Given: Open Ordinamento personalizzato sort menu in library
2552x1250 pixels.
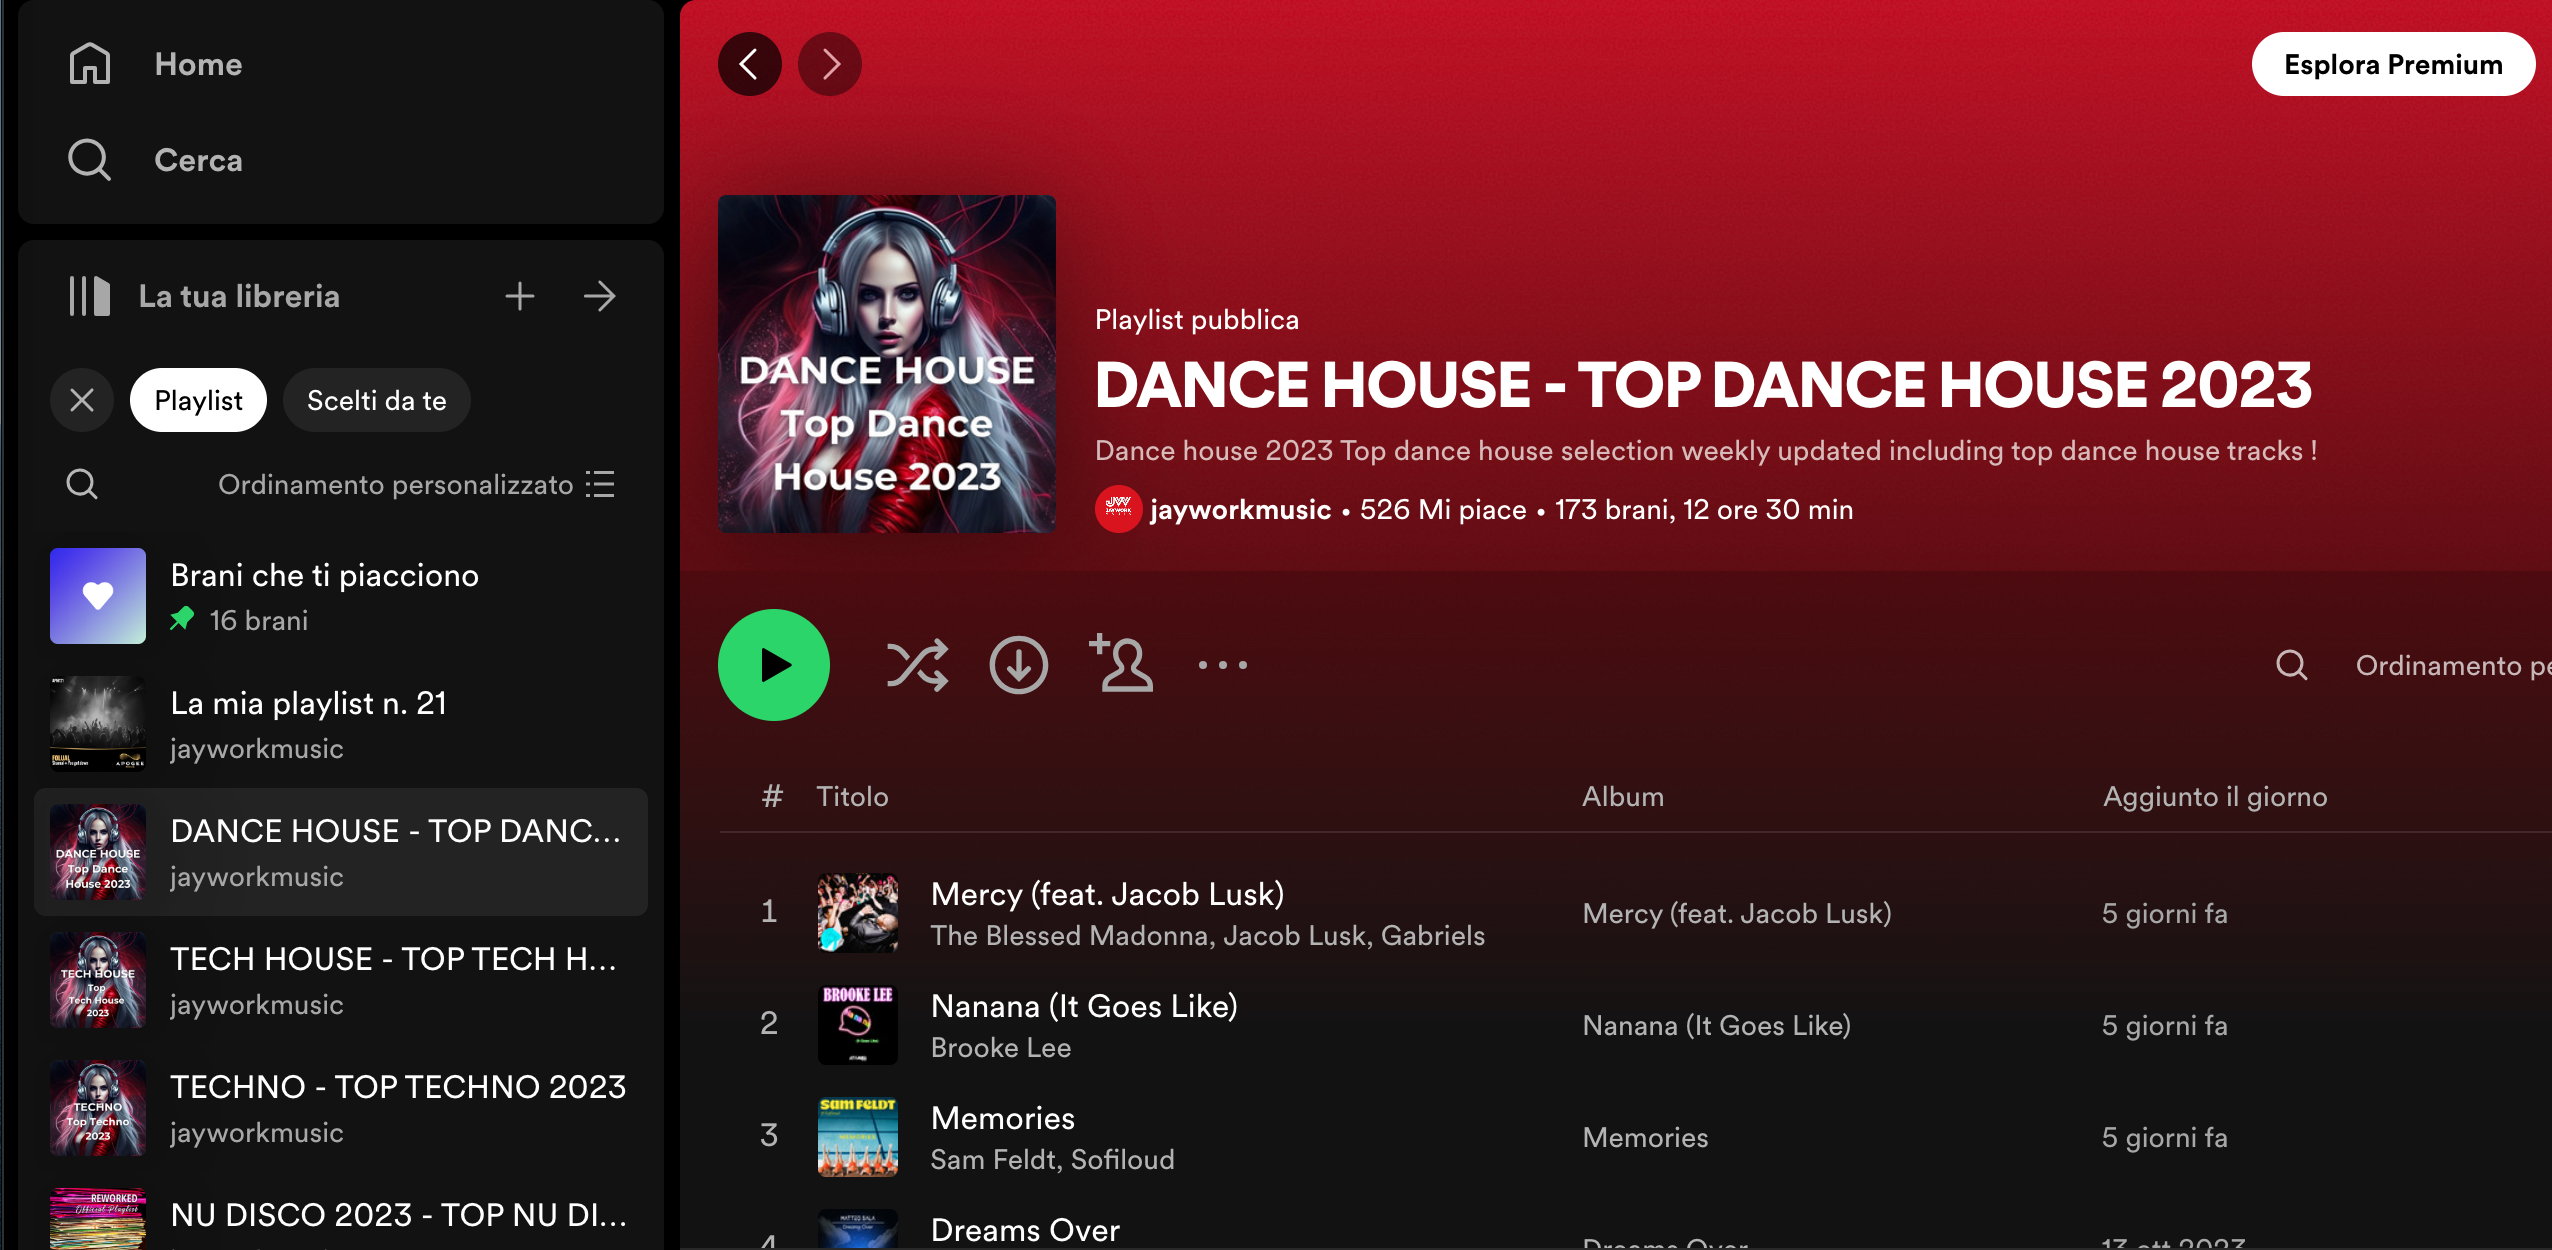Looking at the screenshot, I should point(416,484).
